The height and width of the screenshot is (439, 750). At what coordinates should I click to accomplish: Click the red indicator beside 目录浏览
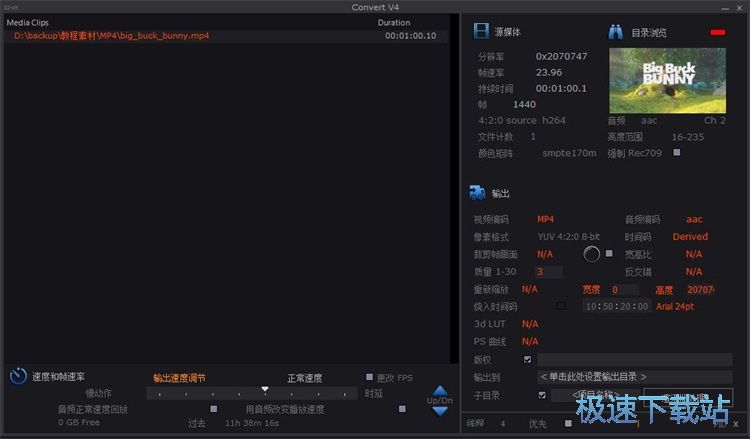[x=717, y=32]
